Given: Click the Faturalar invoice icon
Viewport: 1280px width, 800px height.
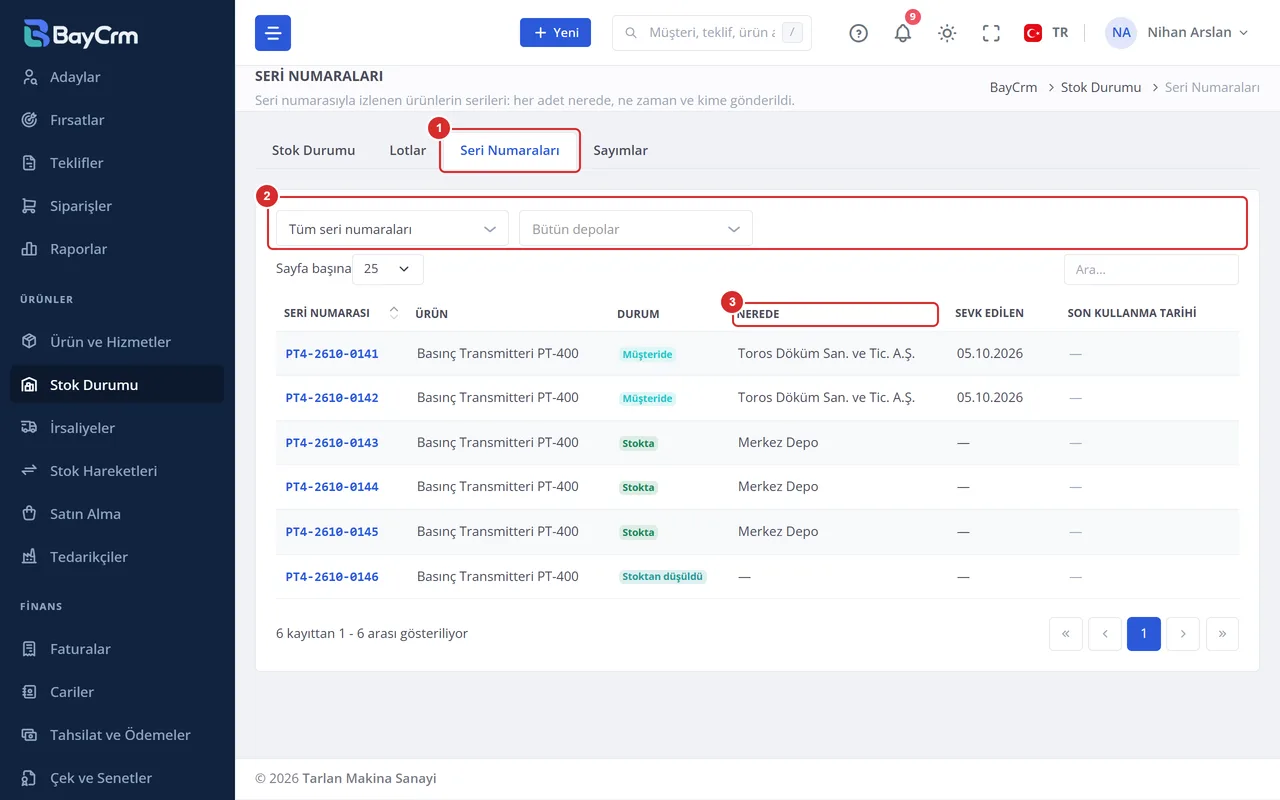Looking at the screenshot, I should (x=30, y=649).
